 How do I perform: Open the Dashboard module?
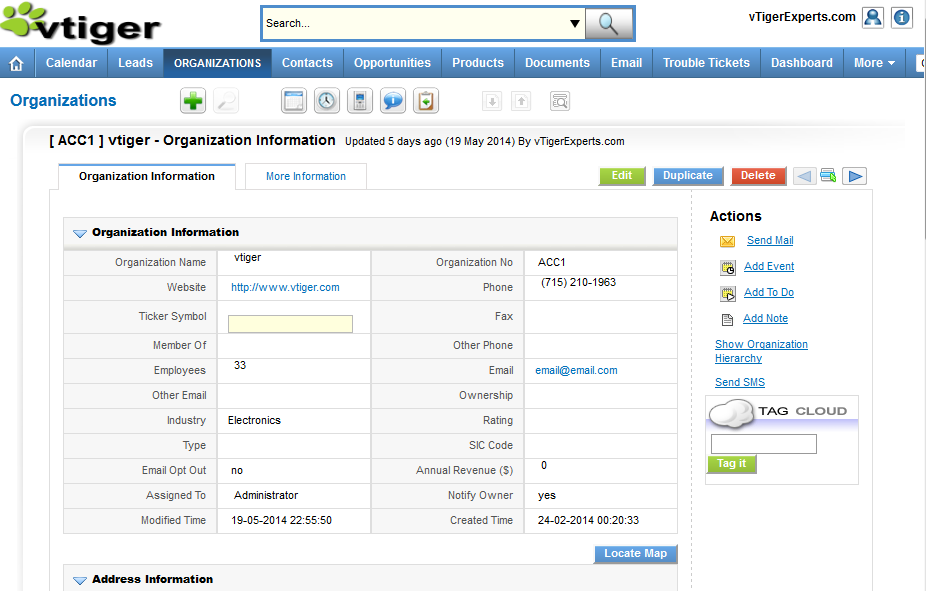pos(802,63)
